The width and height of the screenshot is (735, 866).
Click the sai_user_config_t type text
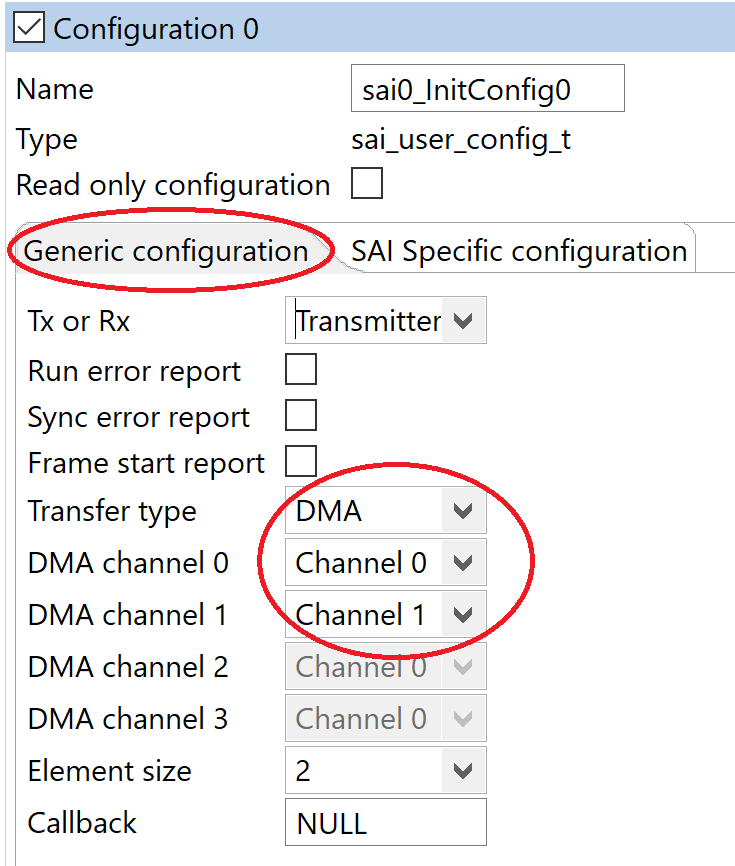point(461,139)
